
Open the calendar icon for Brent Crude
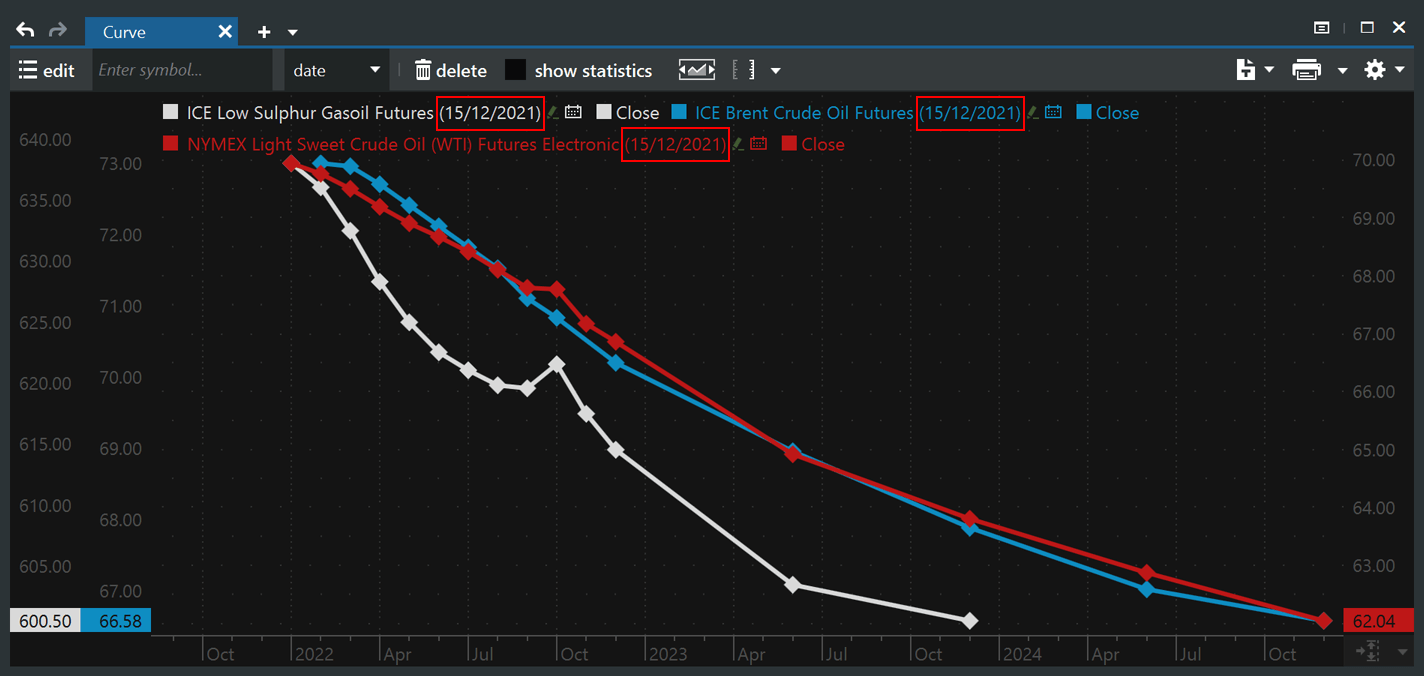(x=1053, y=112)
